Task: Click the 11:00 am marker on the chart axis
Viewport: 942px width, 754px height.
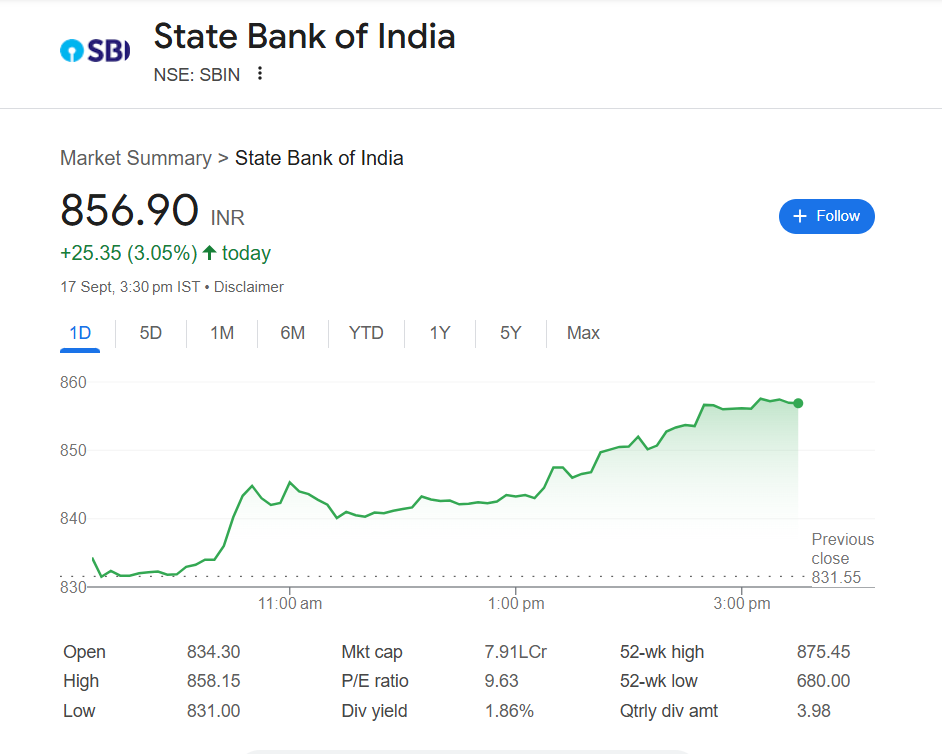Action: (x=290, y=603)
